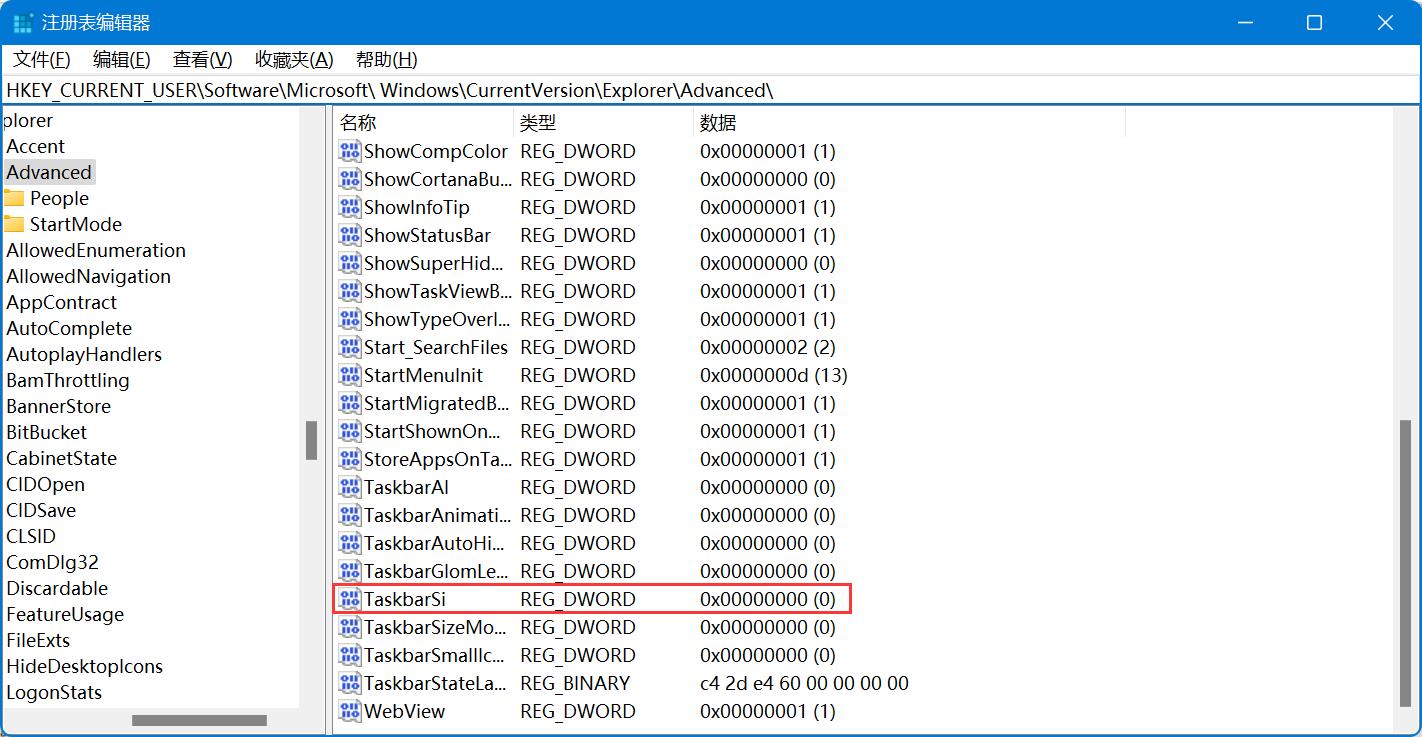1422x737 pixels.
Task: Click REG_BINARY type of TaskbarStateLa...
Action: click(x=575, y=683)
